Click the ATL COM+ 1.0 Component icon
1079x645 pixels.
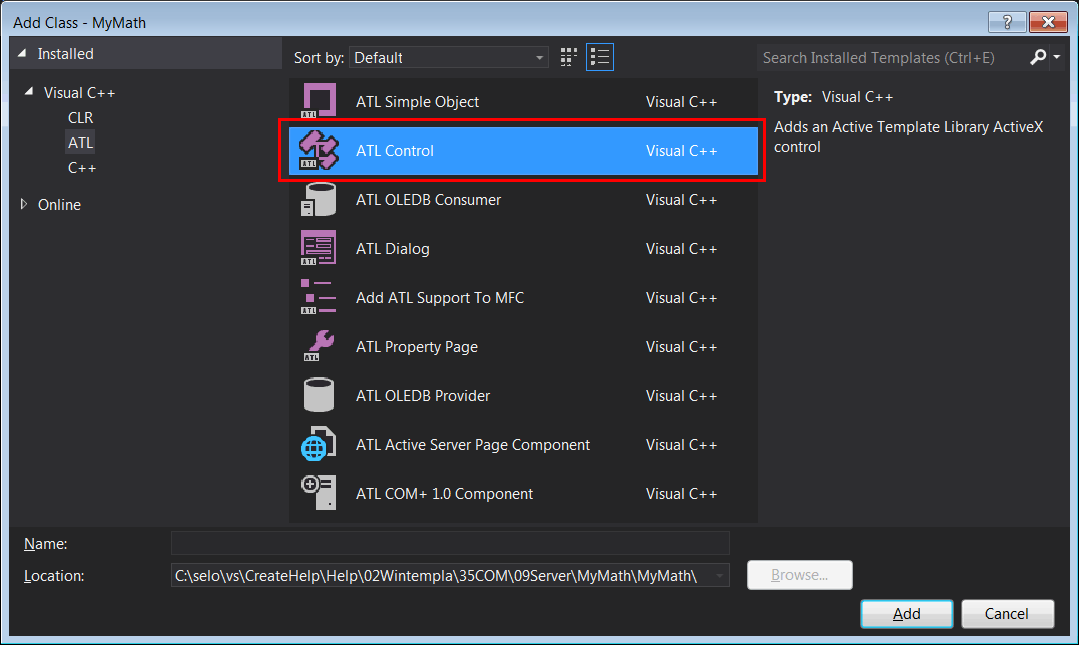coord(319,494)
